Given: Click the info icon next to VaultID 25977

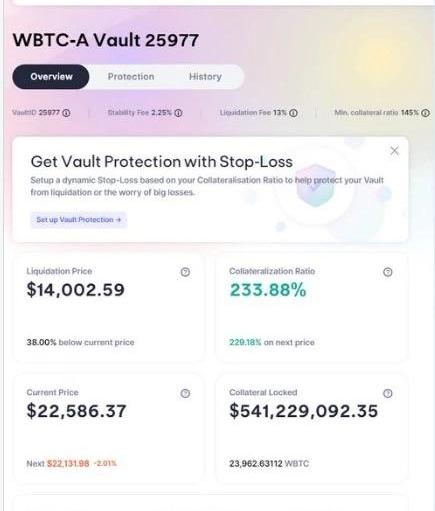Looking at the screenshot, I should (66, 113).
